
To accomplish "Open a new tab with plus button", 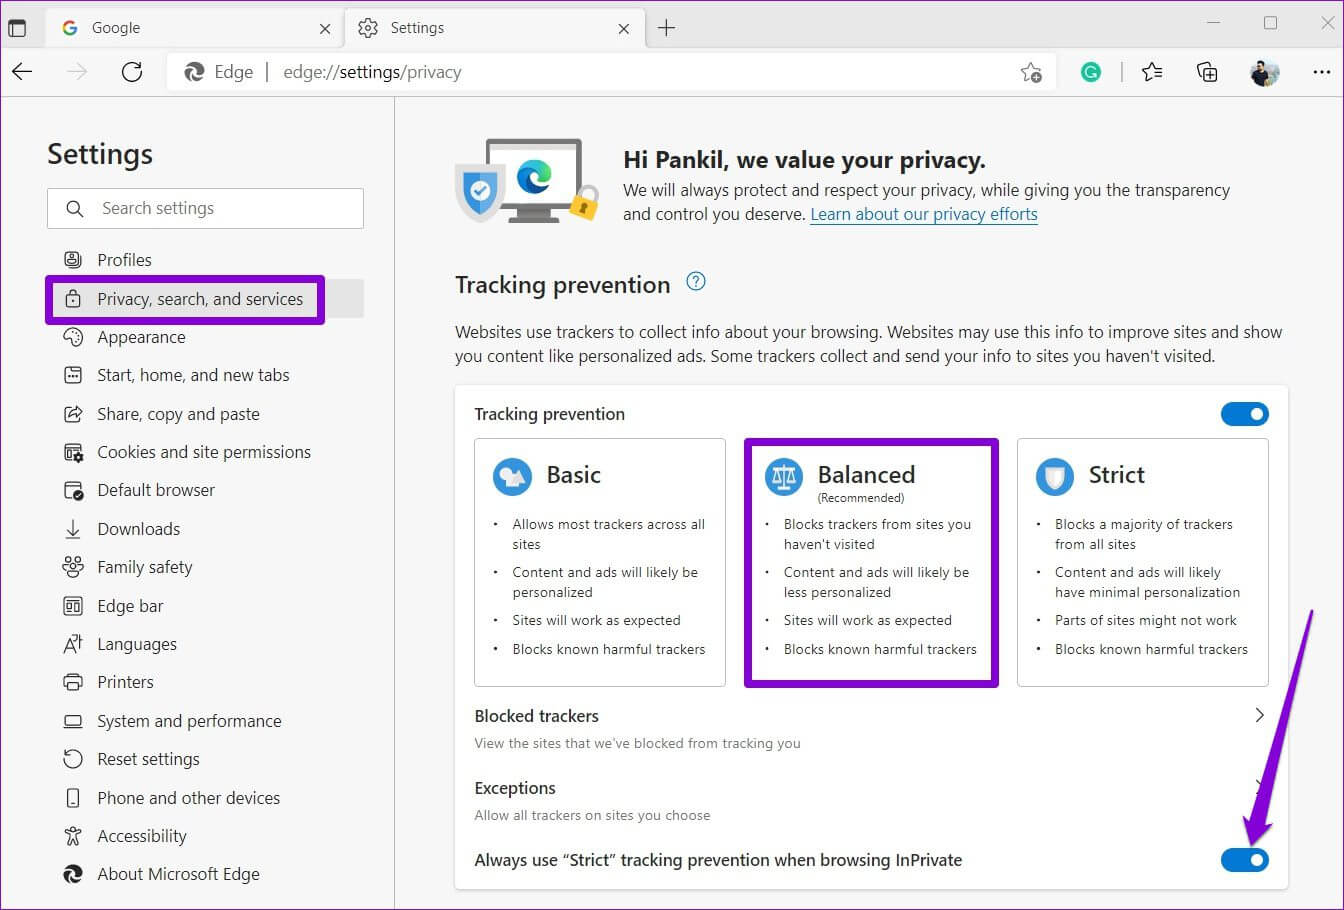I will [x=667, y=28].
